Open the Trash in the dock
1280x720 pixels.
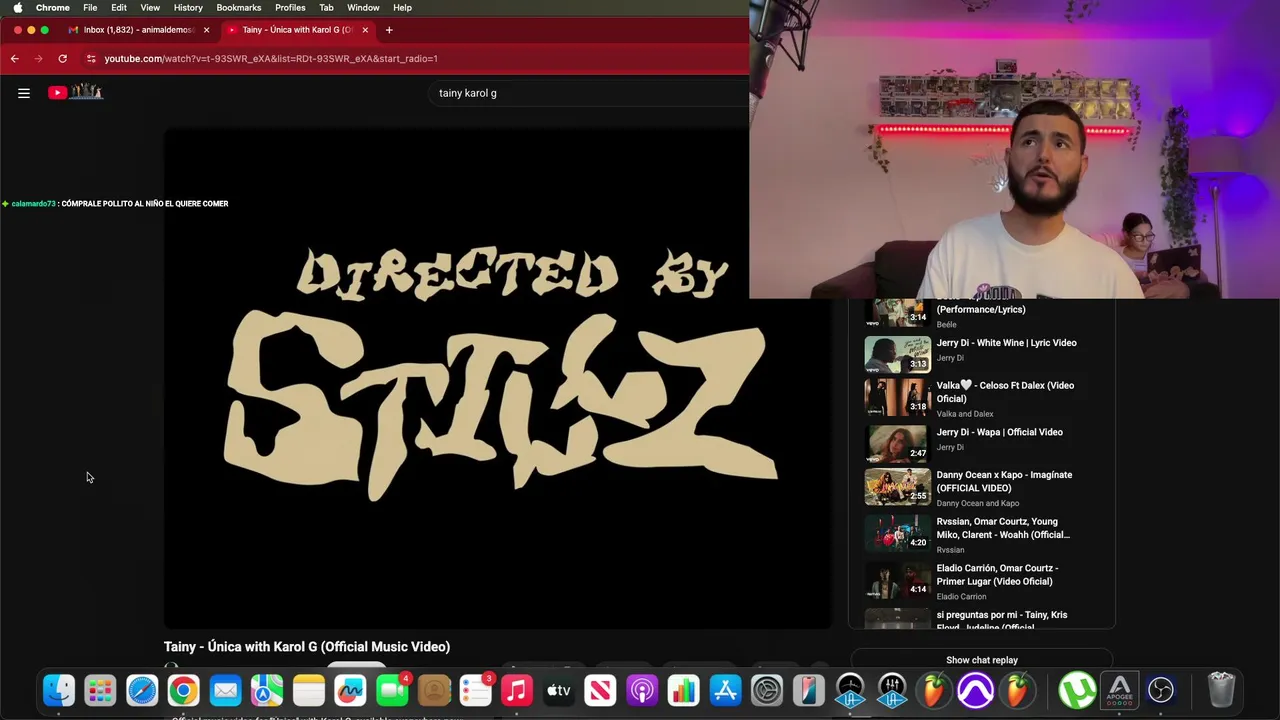[x=1221, y=690]
